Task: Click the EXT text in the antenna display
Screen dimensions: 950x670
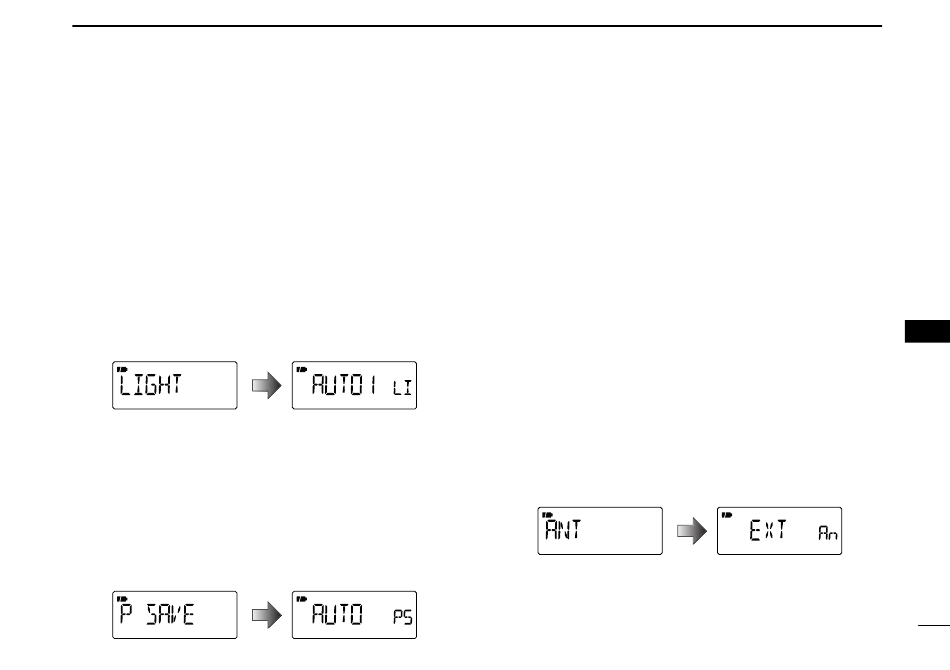Action: click(x=768, y=530)
